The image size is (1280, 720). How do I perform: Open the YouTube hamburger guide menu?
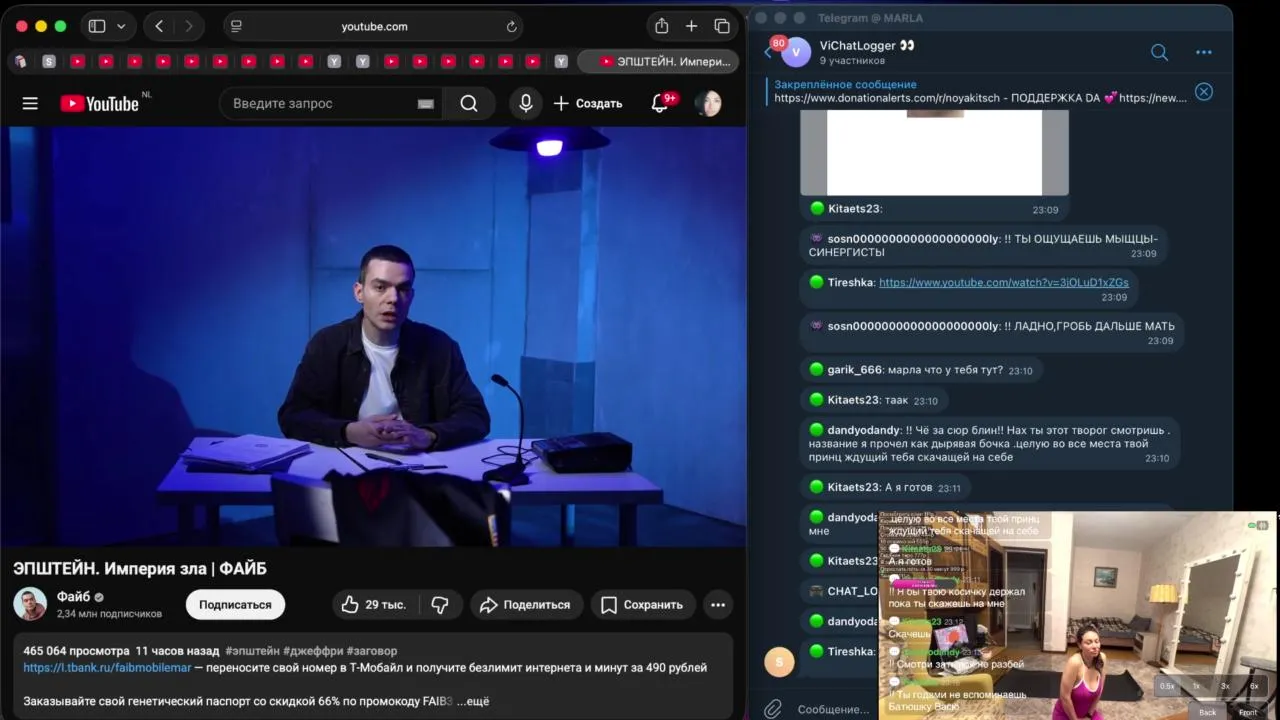tap(30, 103)
